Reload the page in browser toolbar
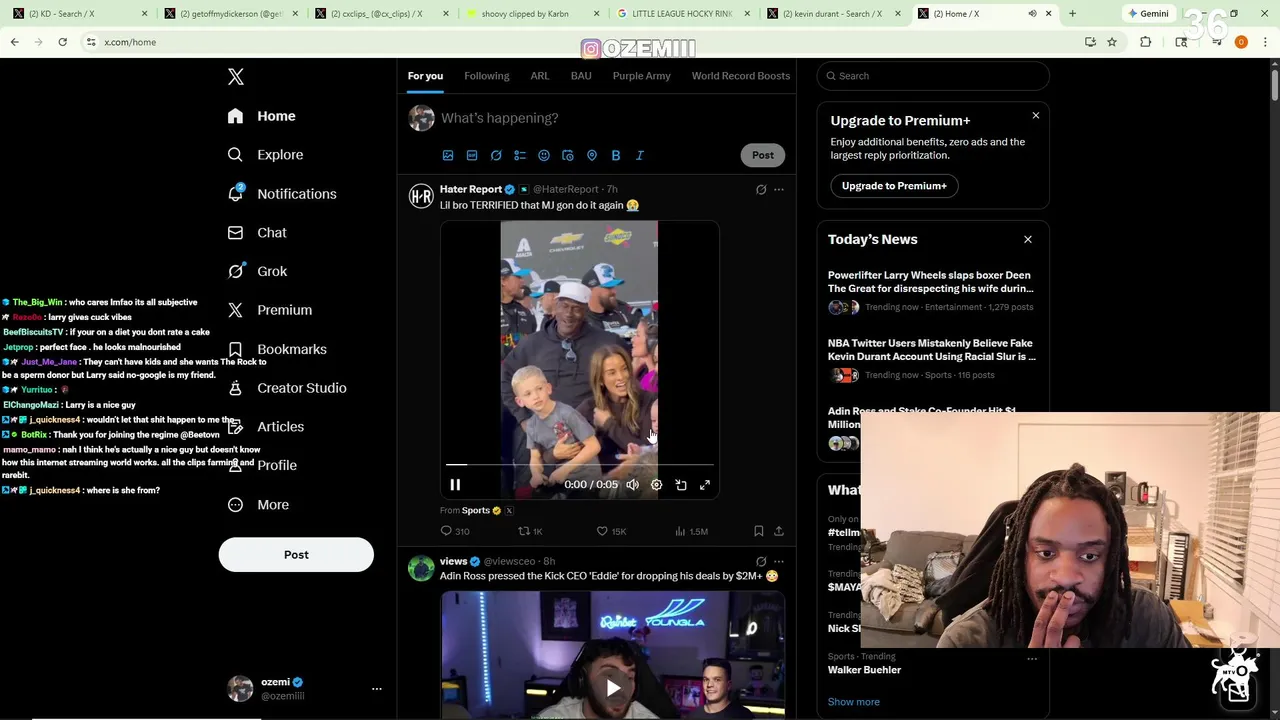Viewport: 1280px width, 720px height. (x=62, y=42)
